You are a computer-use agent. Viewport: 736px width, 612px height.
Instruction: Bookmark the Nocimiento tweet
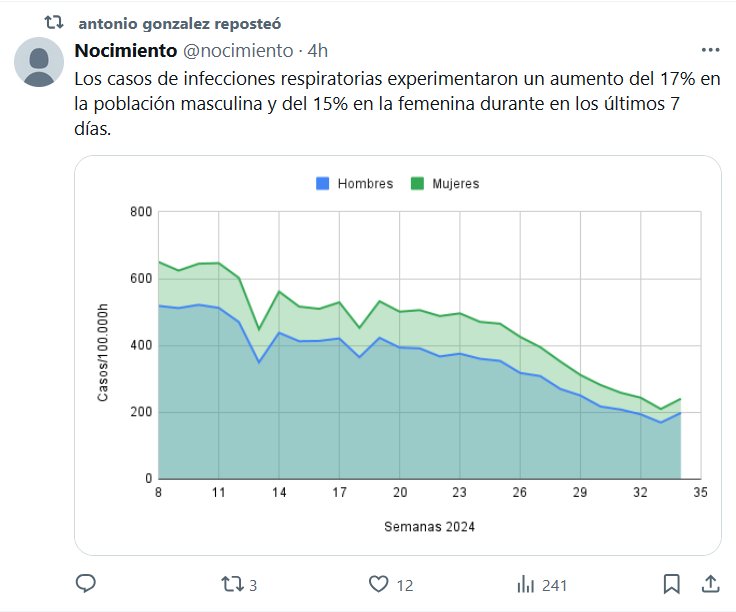[x=672, y=583]
